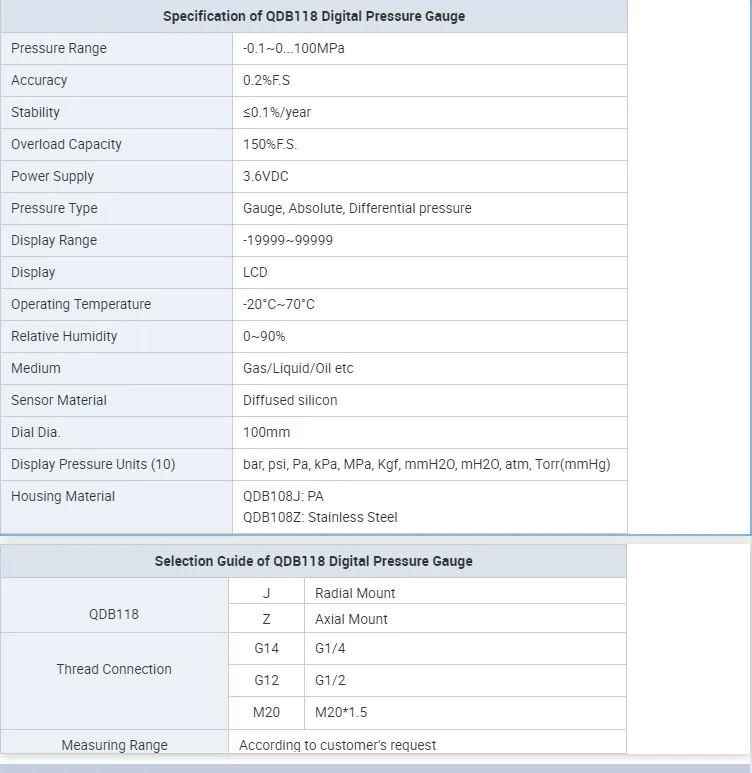This screenshot has width=752, height=773.
Task: Click the Diffused silicon sensor material
Action: 290,400
